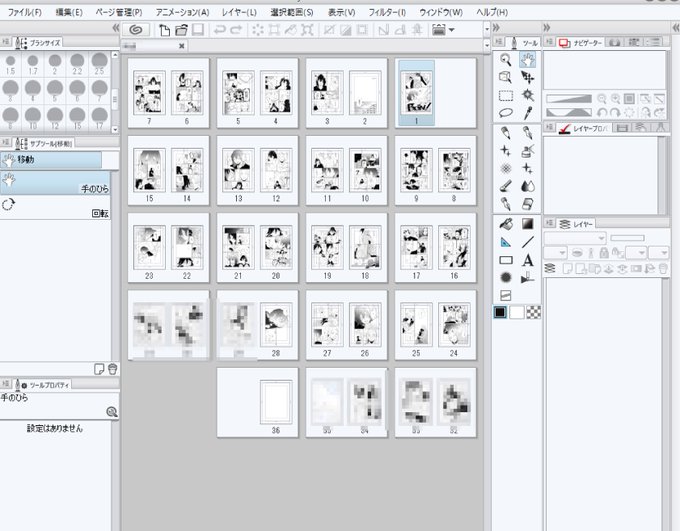Viewport: 680px width, 531px height.
Task: Select the Eyedropper tool
Action: point(527,113)
